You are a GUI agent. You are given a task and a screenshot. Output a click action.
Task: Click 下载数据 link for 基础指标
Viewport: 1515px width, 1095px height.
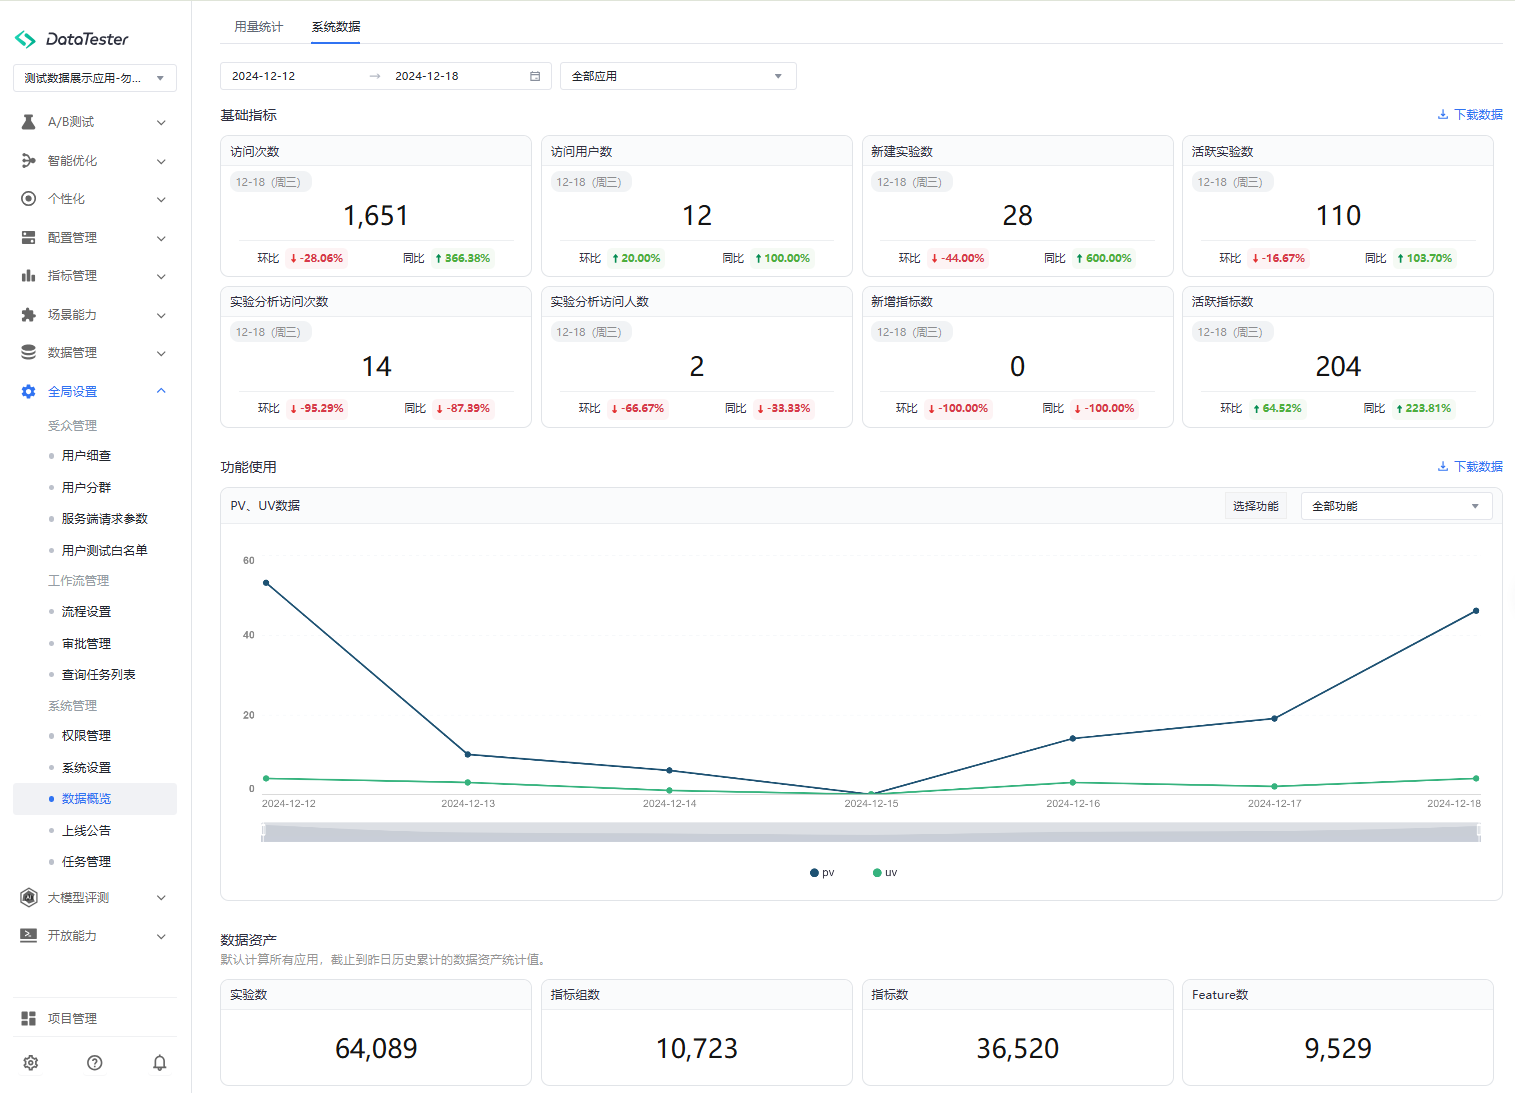[x=1478, y=115]
